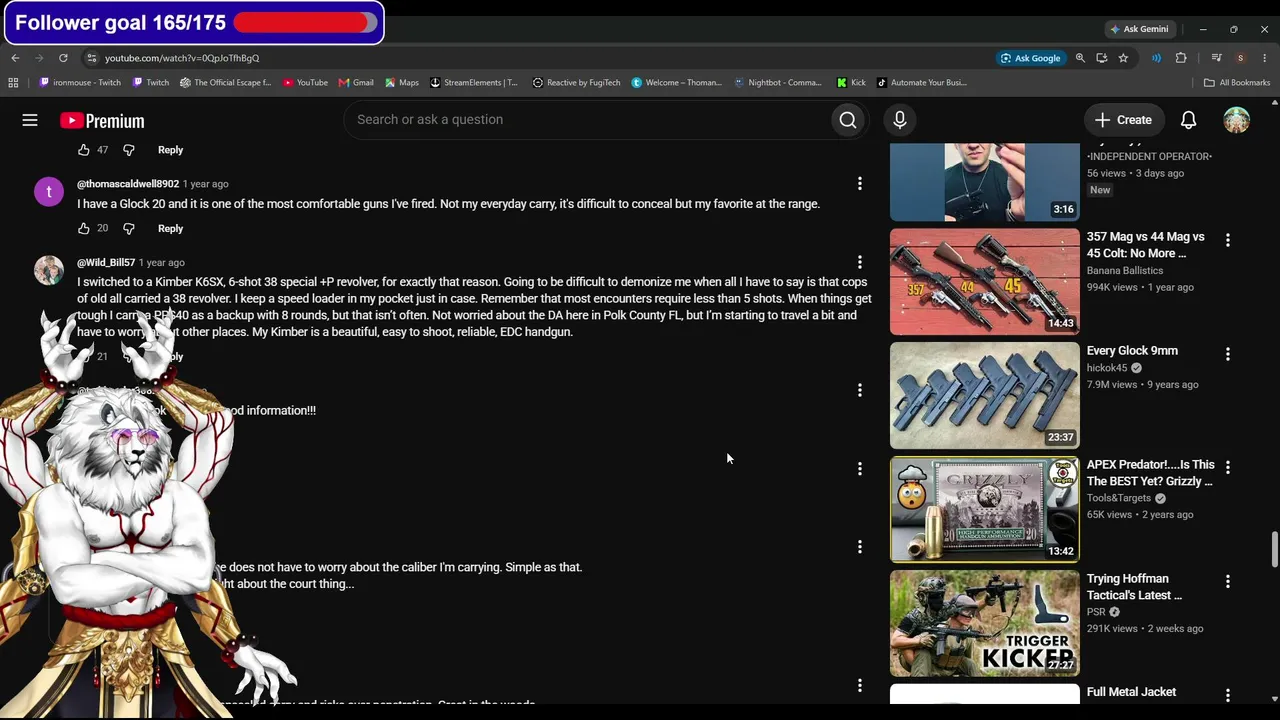
Task: Reply to @thomascaldwell8902's comment
Action: 170,228
